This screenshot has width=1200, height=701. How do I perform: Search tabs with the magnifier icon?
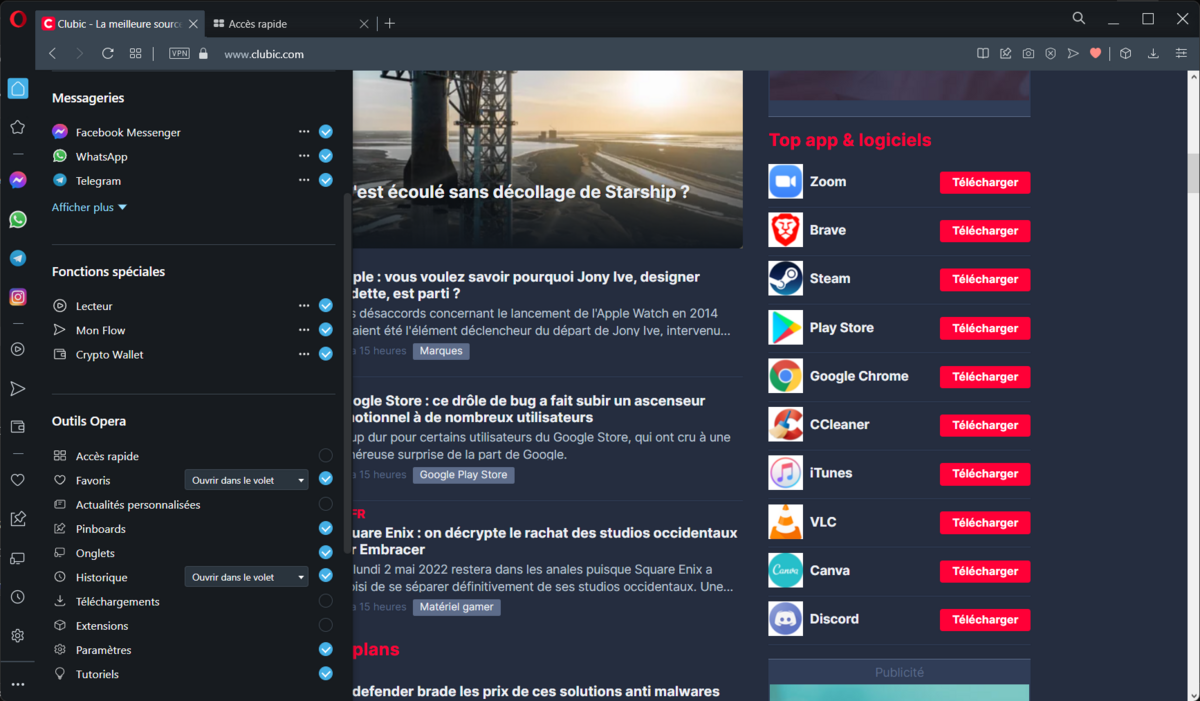pyautogui.click(x=1079, y=18)
